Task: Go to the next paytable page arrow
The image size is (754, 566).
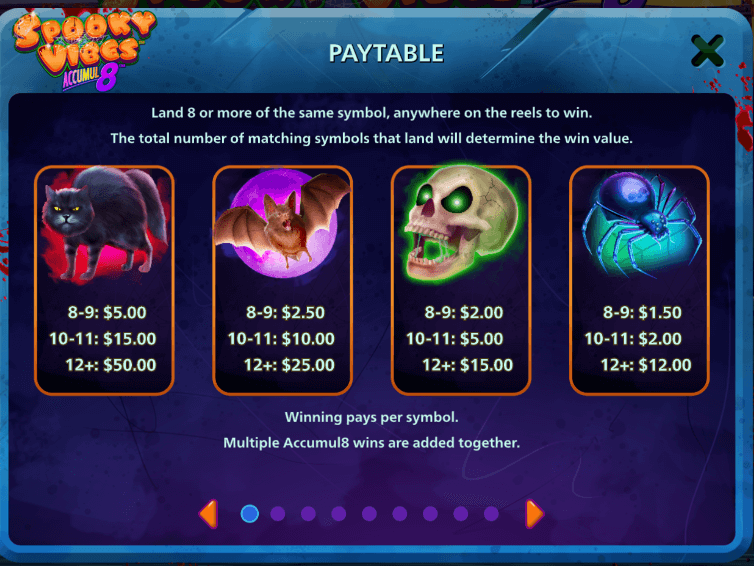Action: coord(535,514)
